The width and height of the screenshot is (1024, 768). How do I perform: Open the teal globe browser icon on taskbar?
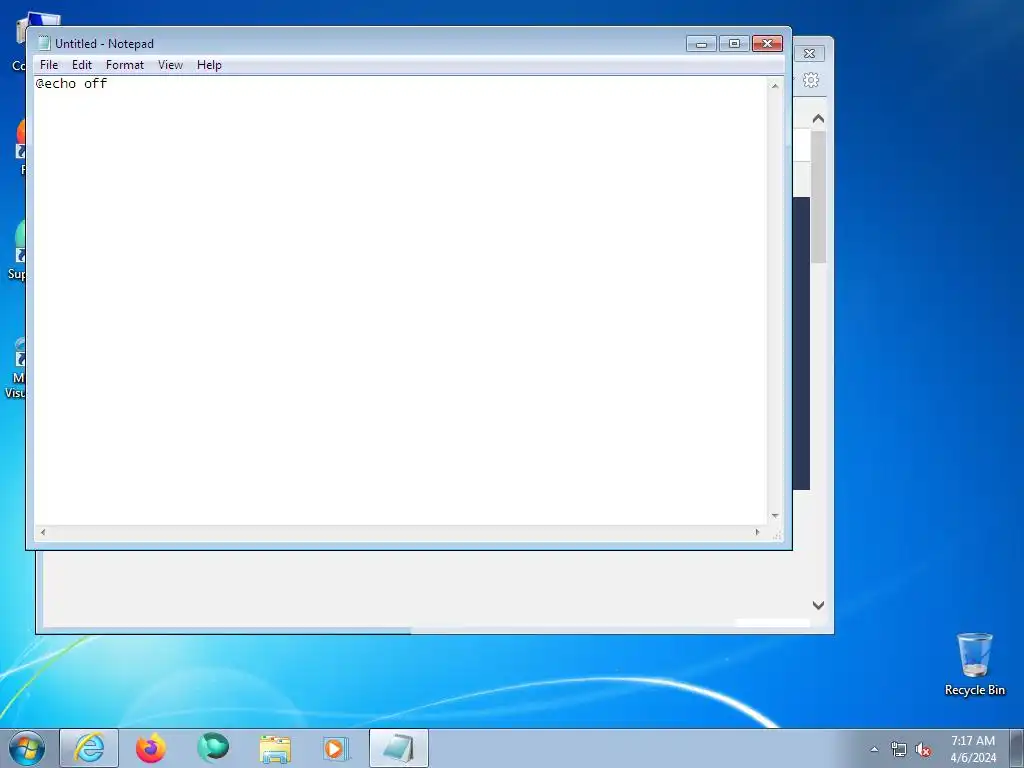click(213, 748)
